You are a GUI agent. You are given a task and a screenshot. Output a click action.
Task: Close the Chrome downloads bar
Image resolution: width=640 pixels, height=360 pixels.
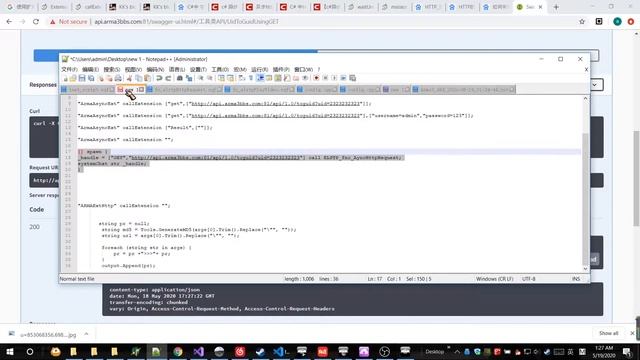tap(632, 333)
